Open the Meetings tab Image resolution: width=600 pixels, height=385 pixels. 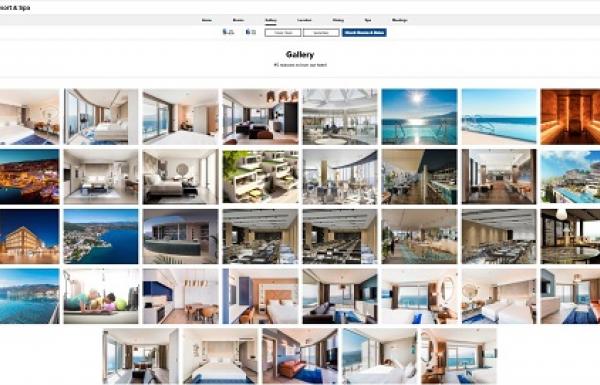[399, 20]
